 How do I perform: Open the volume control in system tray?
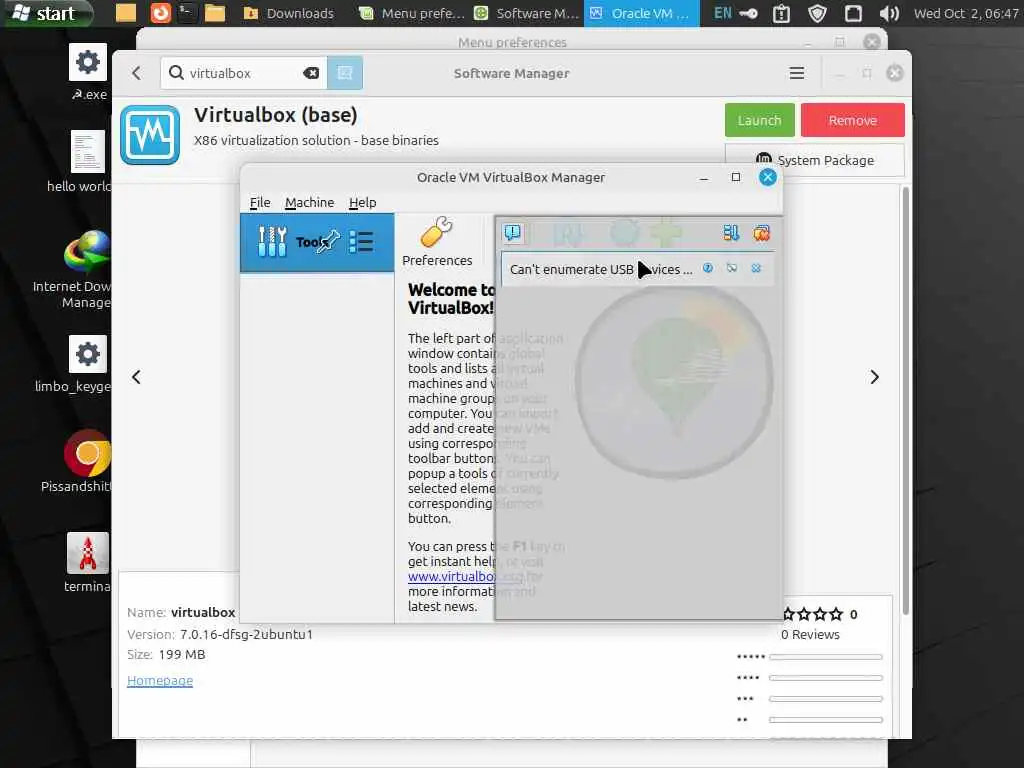pyautogui.click(x=889, y=13)
